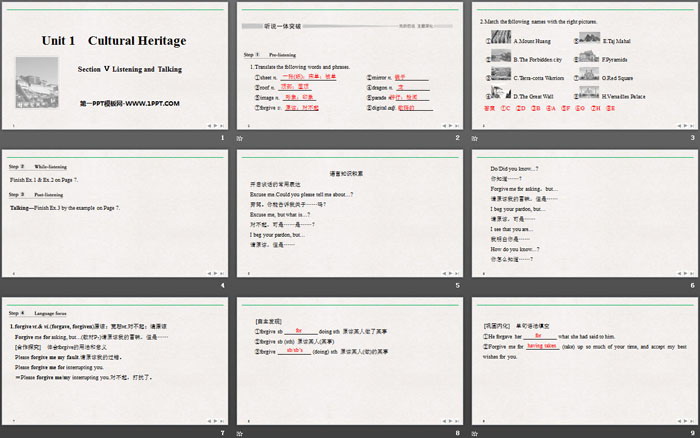Click the animation star icon under slide 7
The height and width of the screenshot is (438, 700).
tap(6, 431)
